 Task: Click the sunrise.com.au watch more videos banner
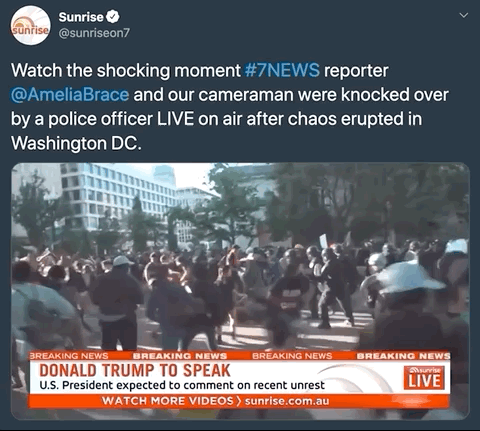(x=215, y=401)
